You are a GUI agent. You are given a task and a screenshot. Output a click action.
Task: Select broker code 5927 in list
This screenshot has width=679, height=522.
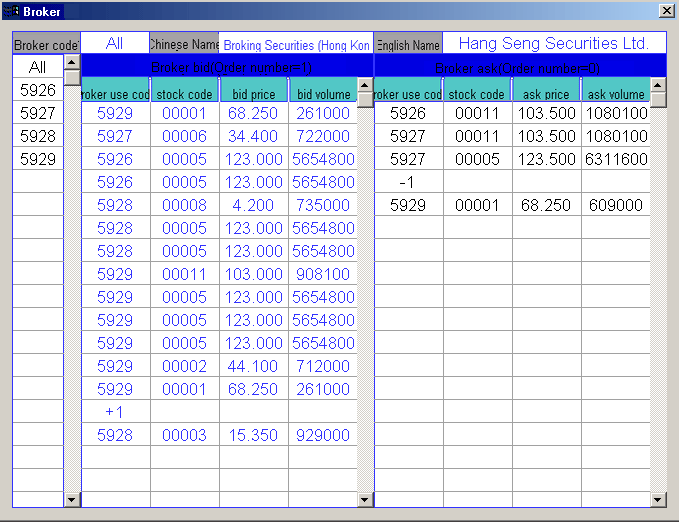38,113
